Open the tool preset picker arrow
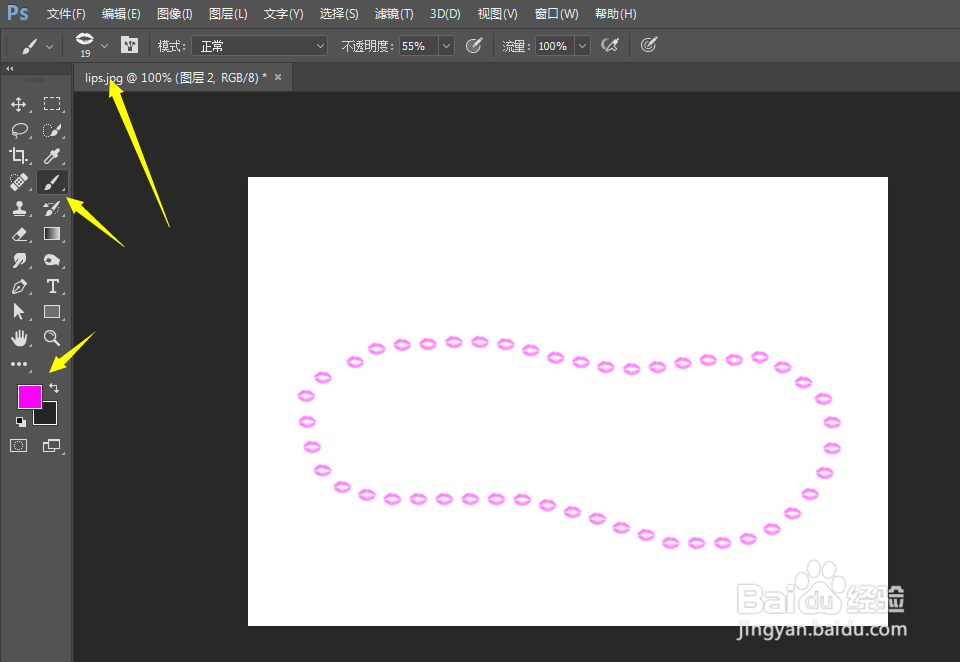This screenshot has width=960, height=662. coord(50,47)
